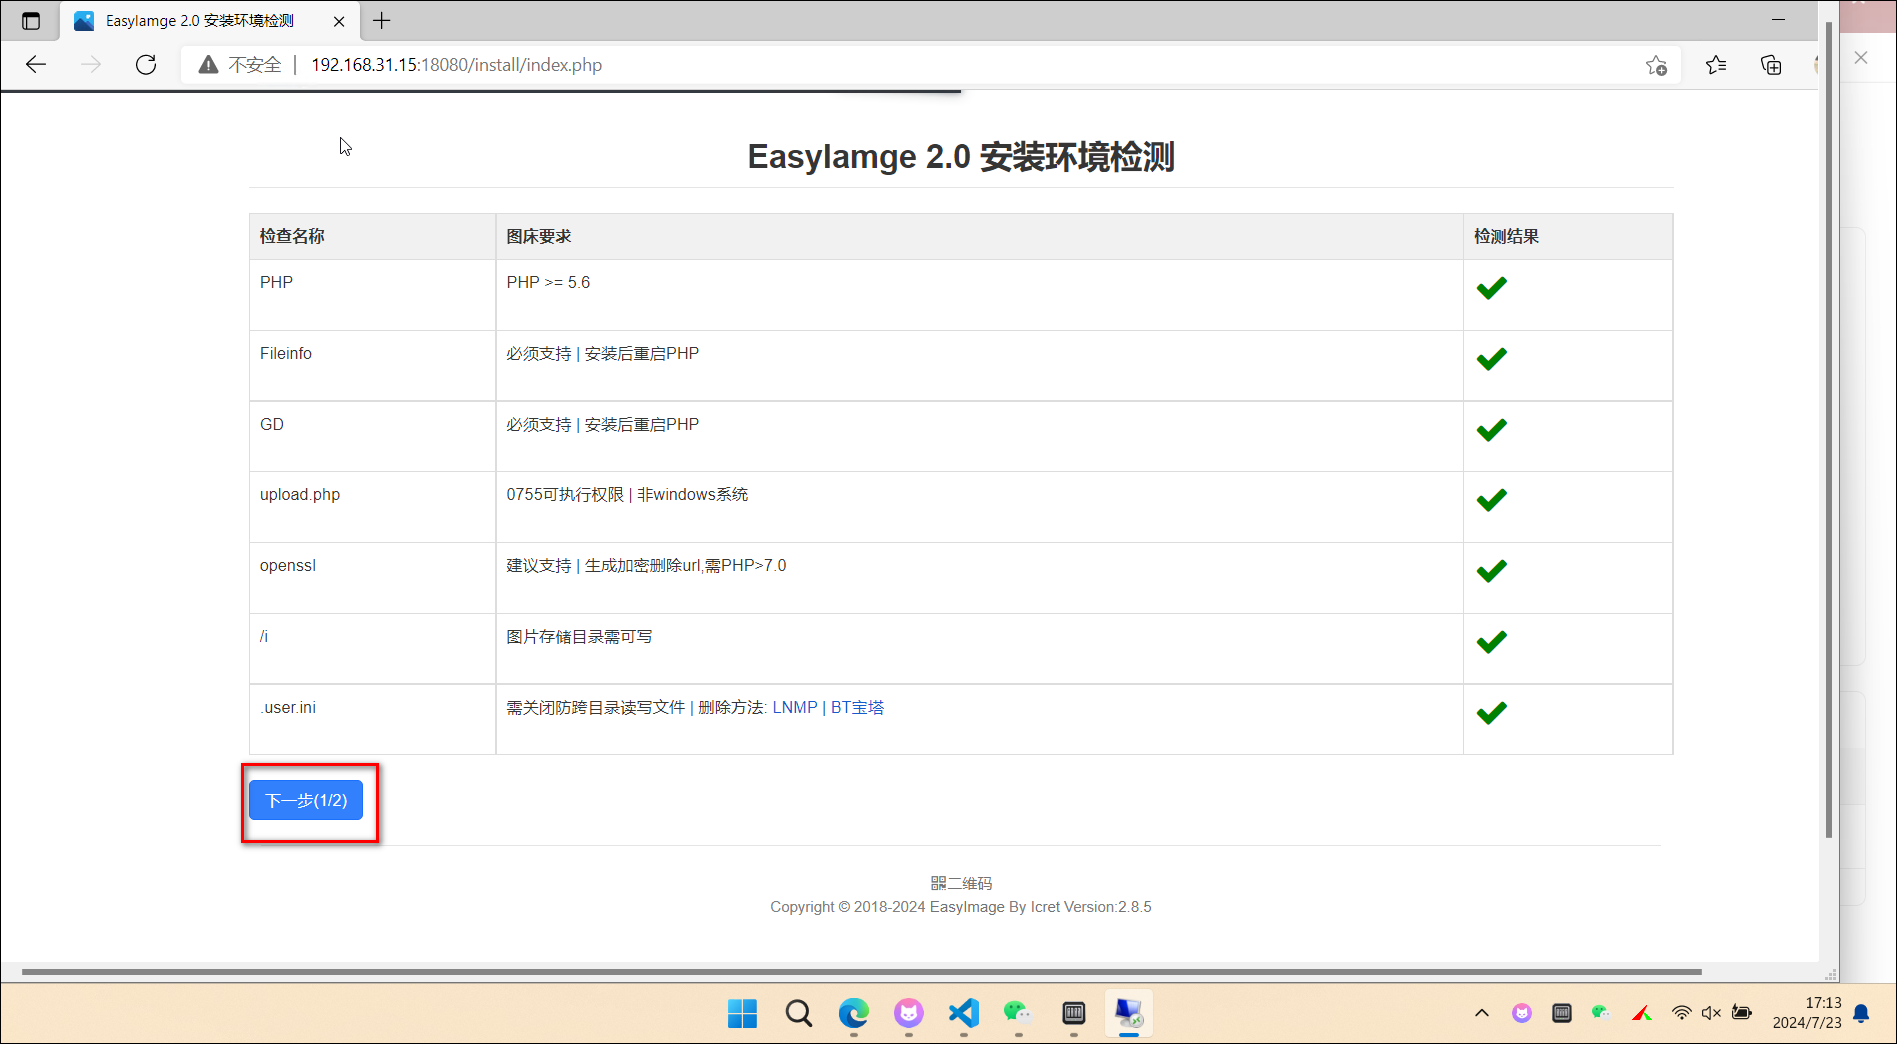Open Windows Start menu
The width and height of the screenshot is (1897, 1044).
(x=742, y=1013)
